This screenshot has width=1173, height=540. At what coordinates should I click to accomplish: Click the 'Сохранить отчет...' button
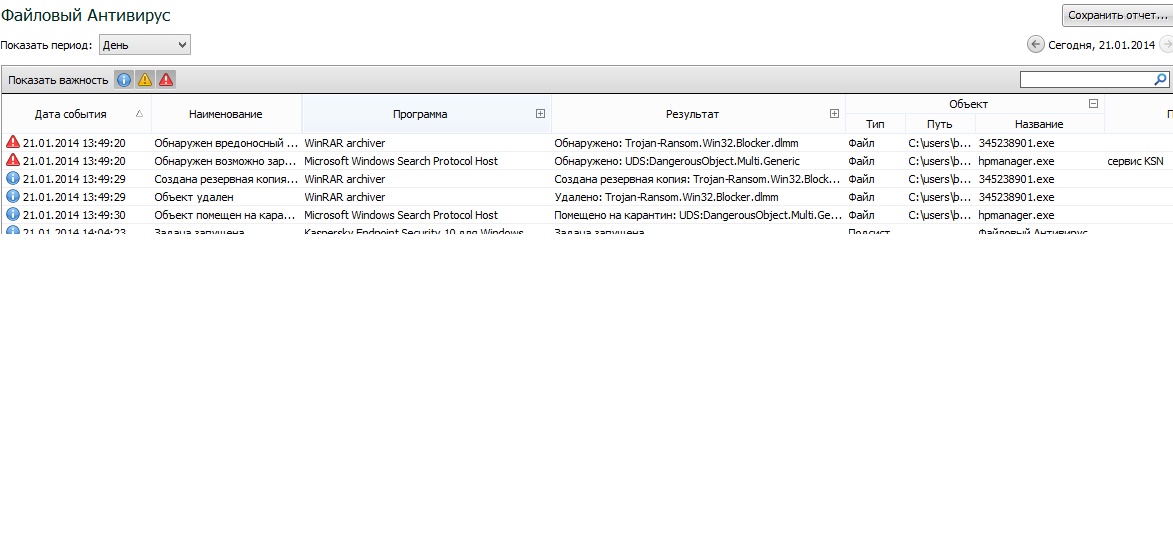[x=1116, y=15]
